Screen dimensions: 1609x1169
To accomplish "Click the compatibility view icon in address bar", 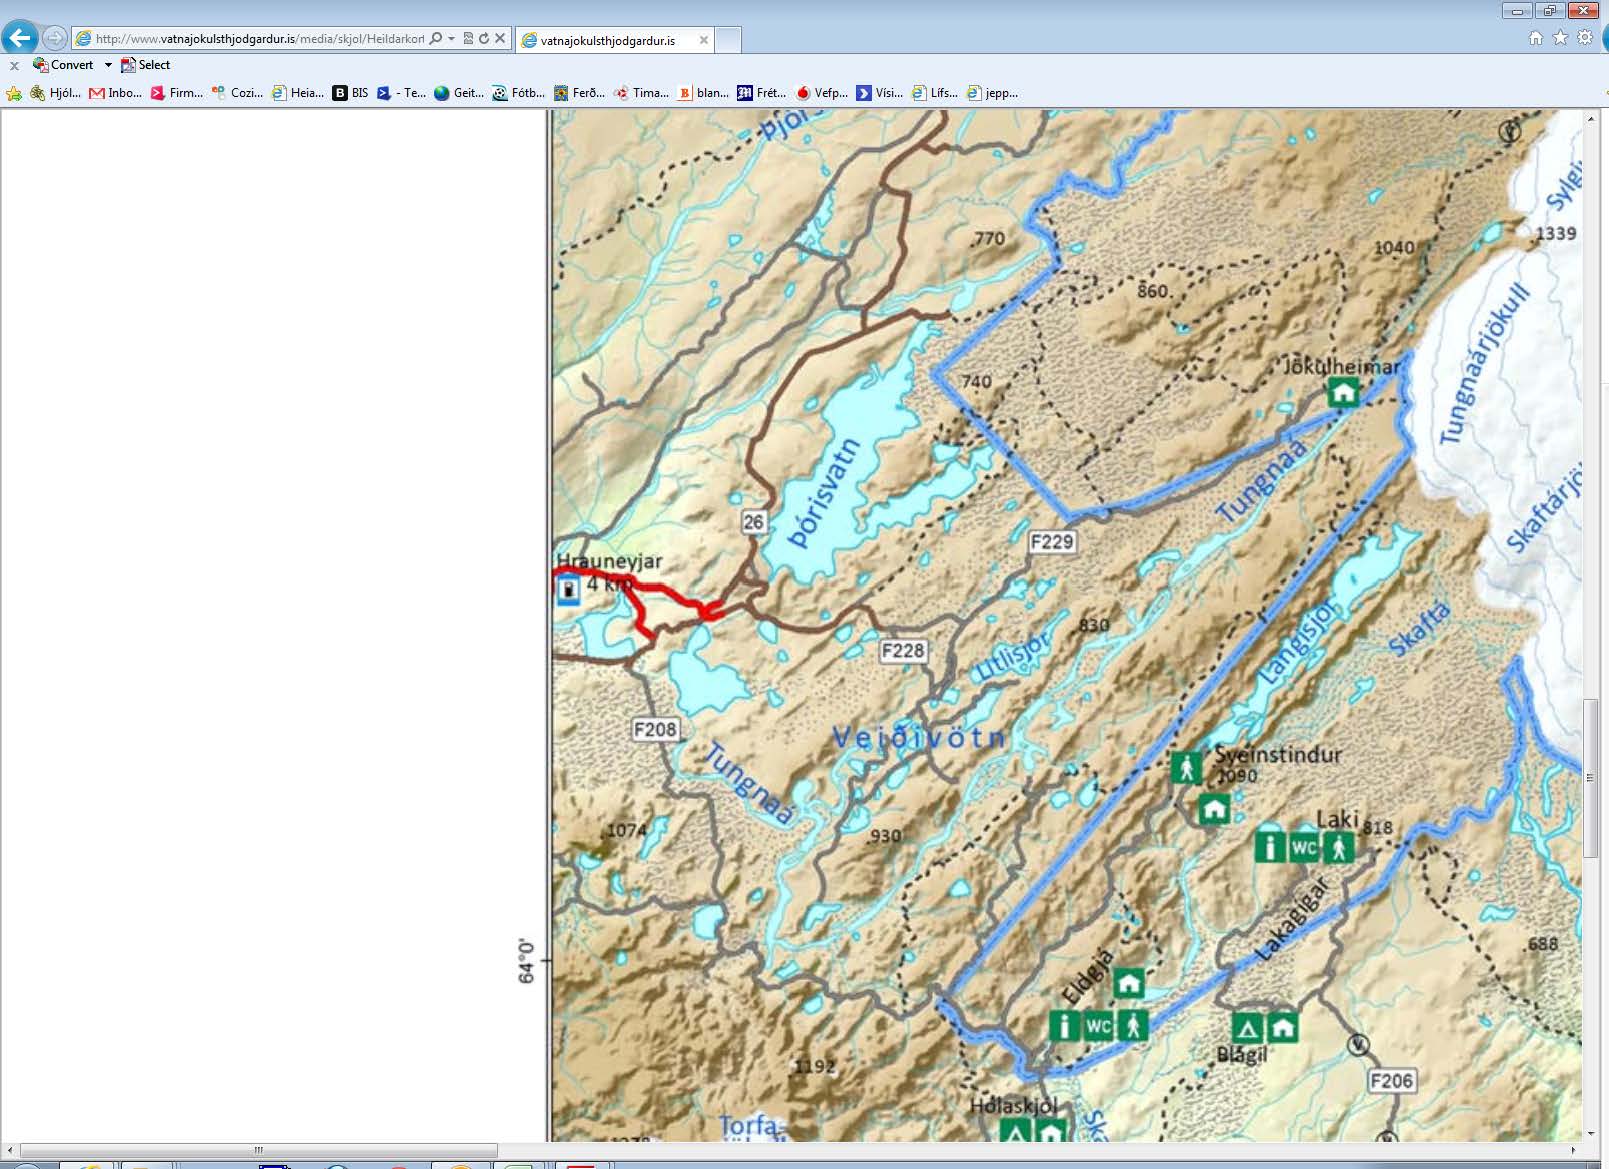I will pos(468,39).
